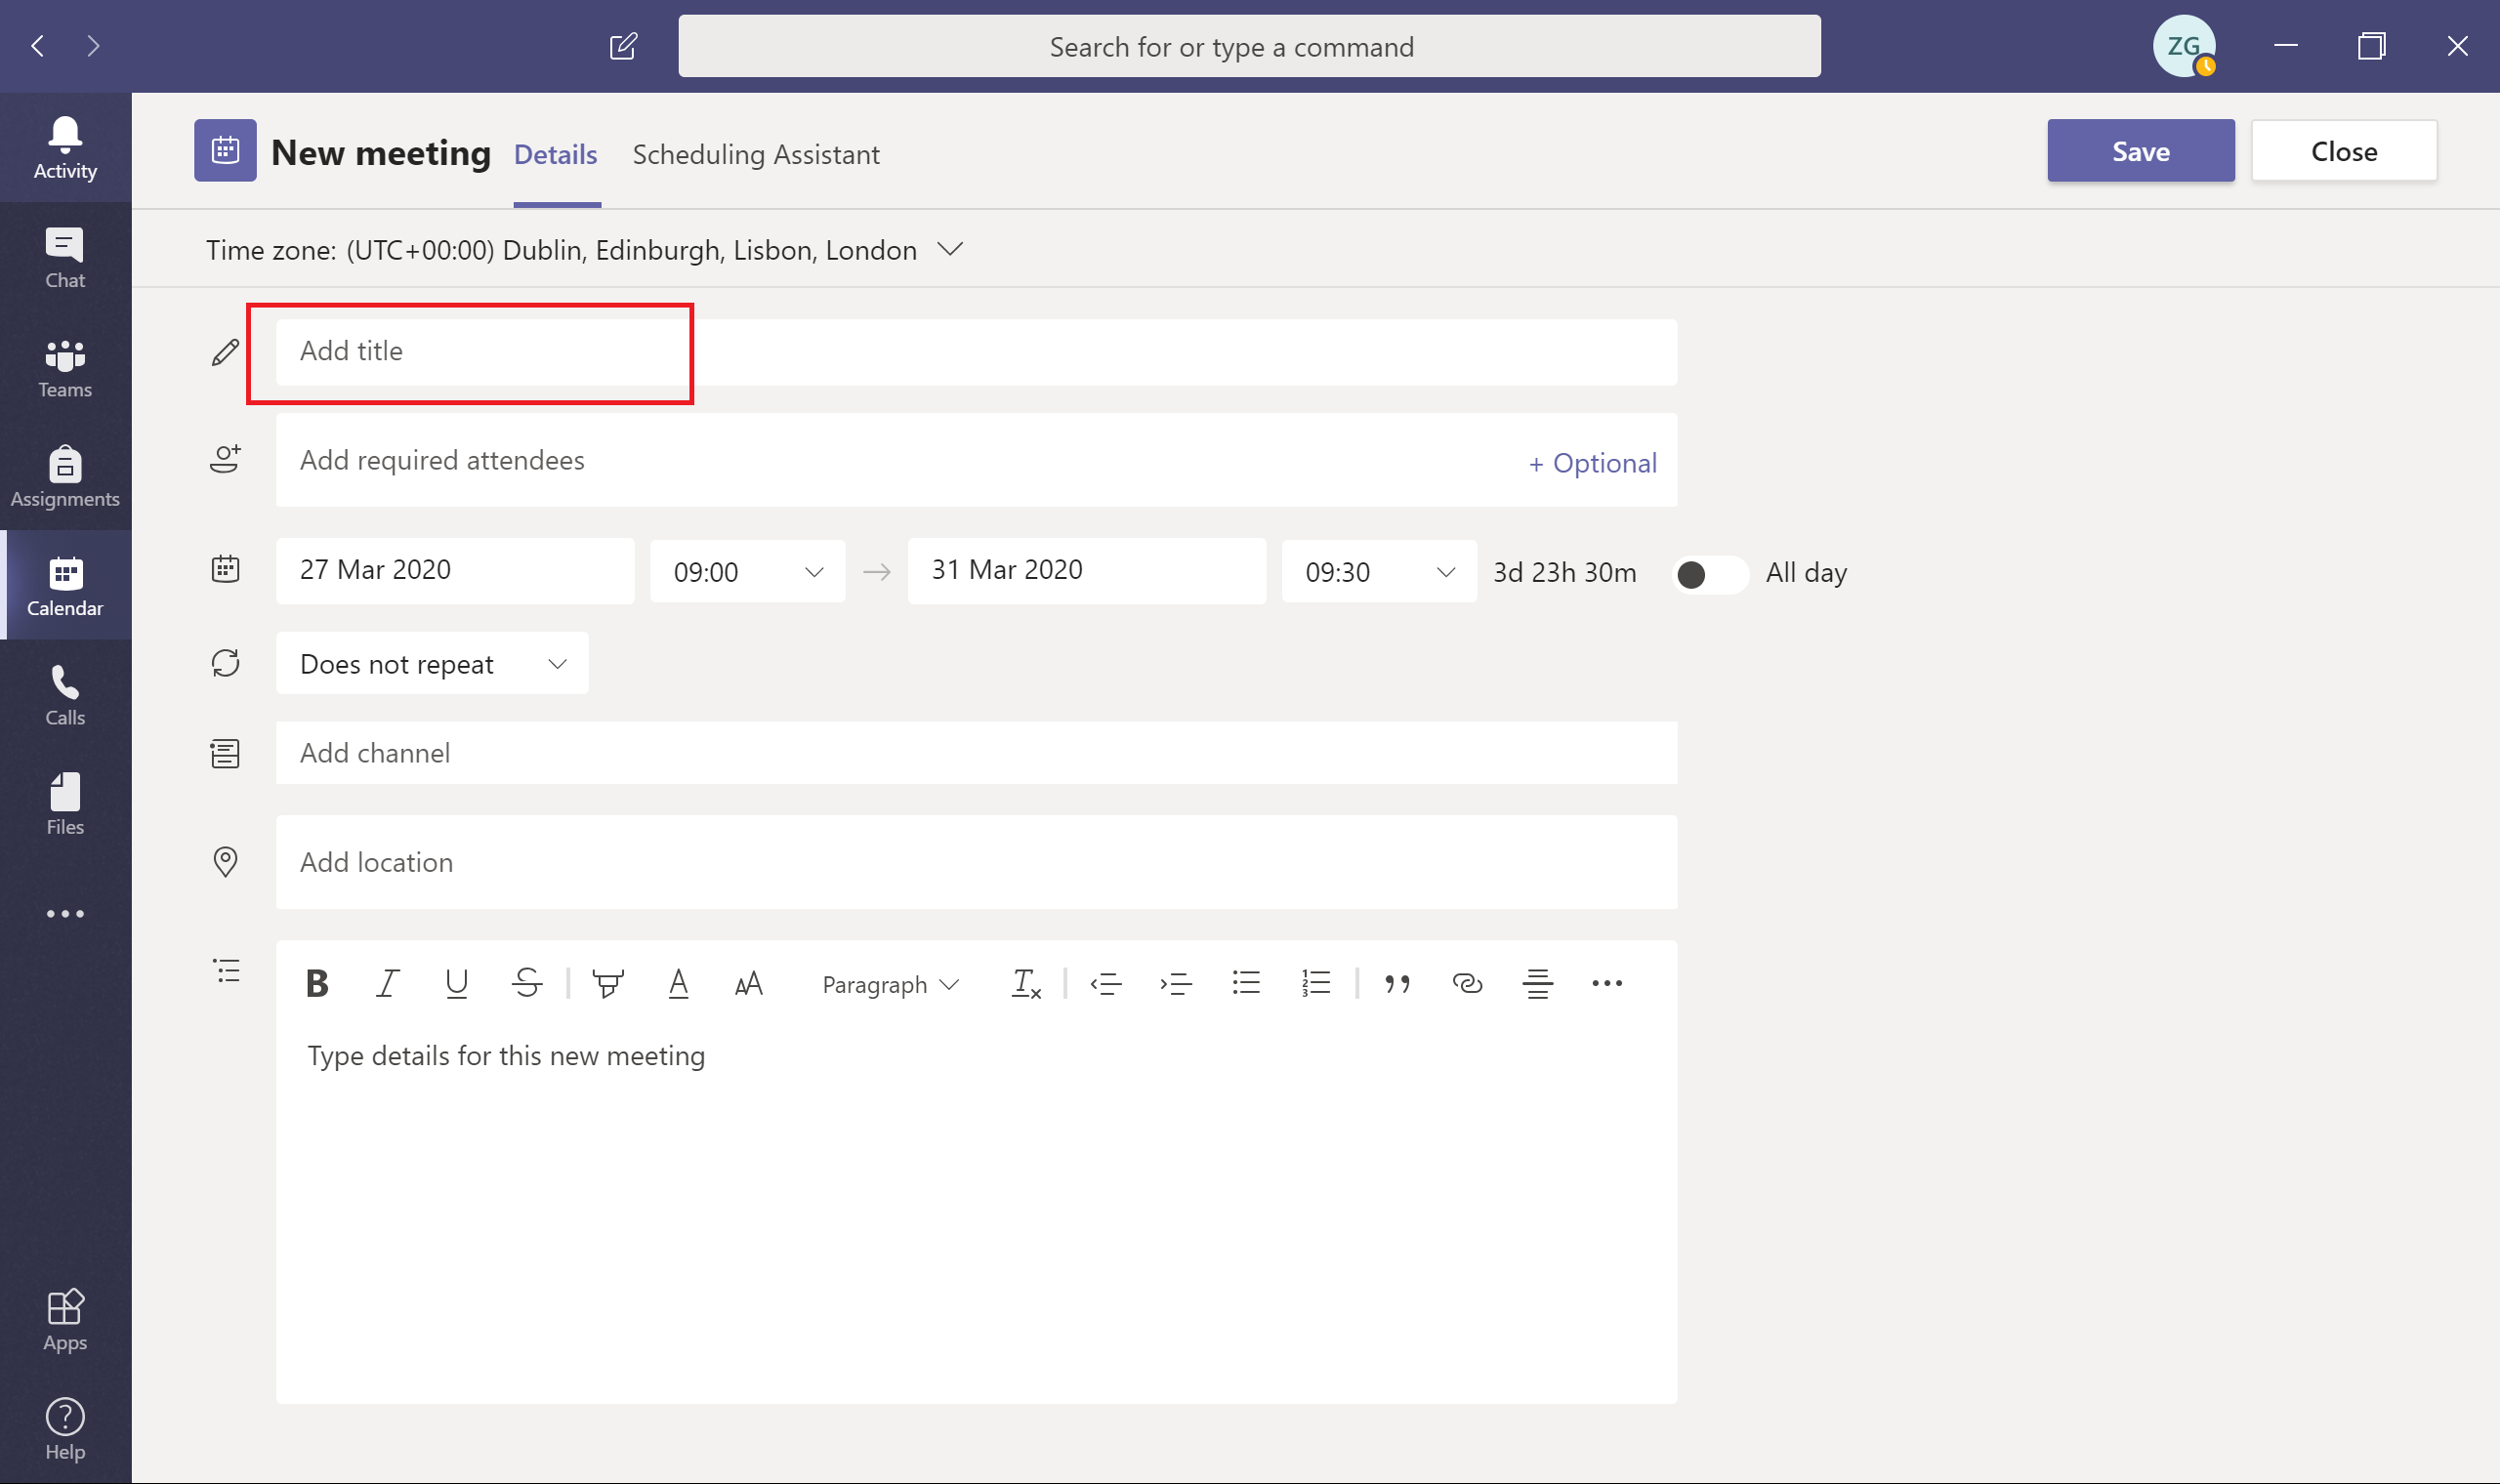
Task: Restore down the Teams window
Action: pos(2371,46)
